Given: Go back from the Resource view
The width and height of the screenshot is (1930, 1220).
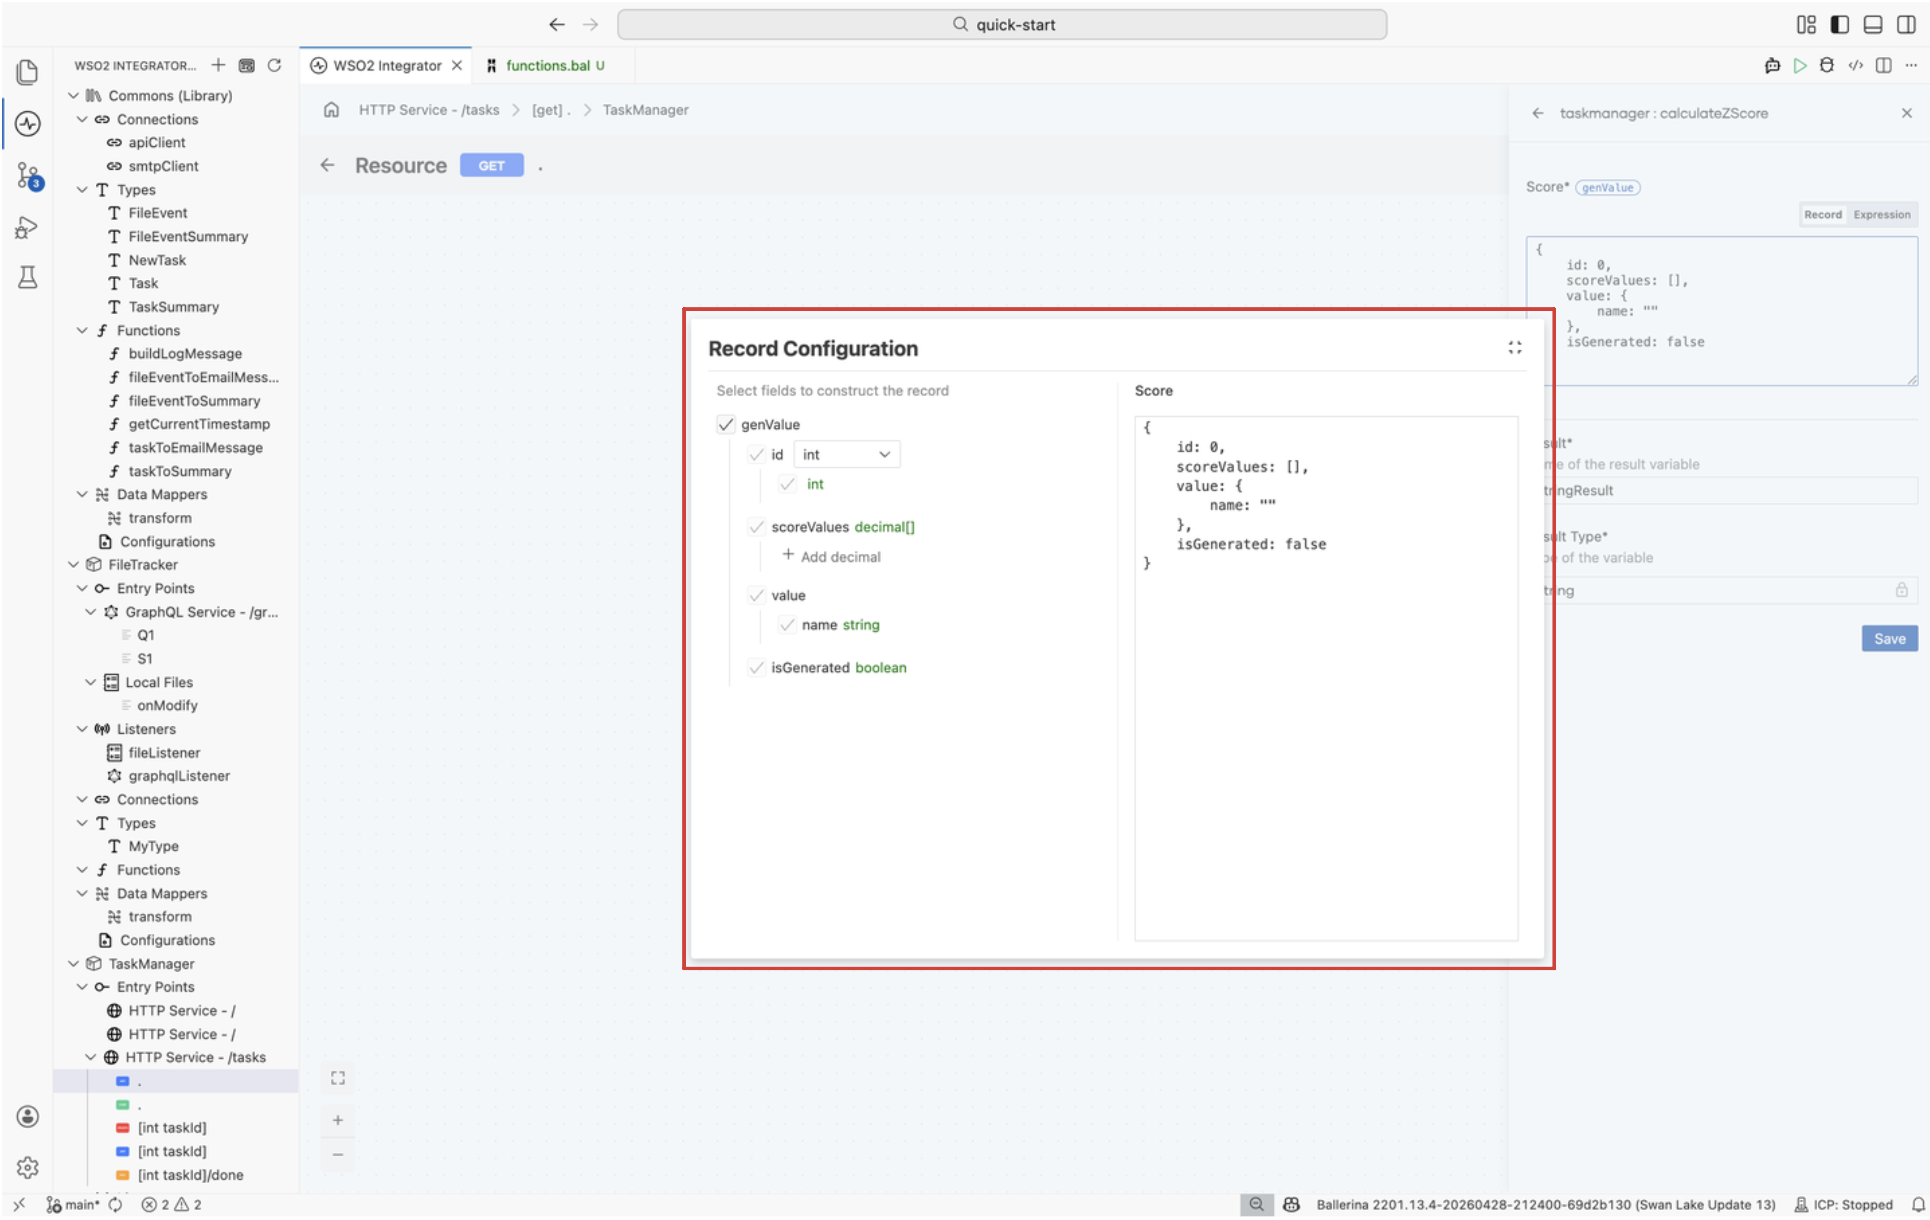Looking at the screenshot, I should (328, 166).
